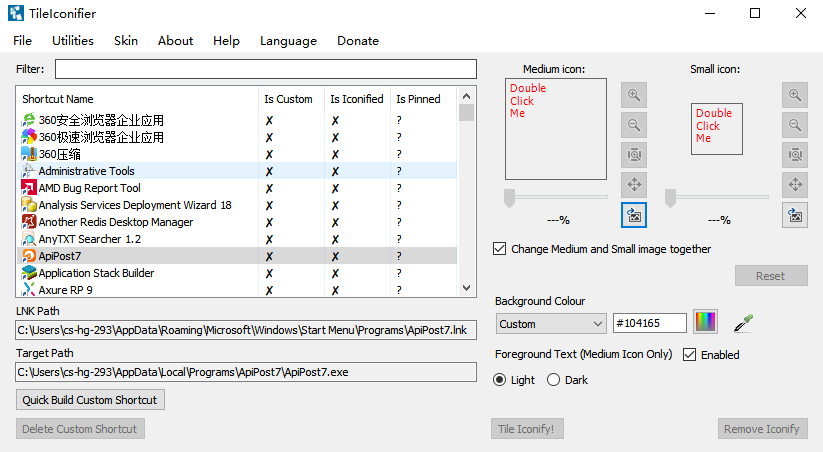Click the ApiPost7 shortcut icon
The width and height of the screenshot is (823, 452).
[x=29, y=256]
